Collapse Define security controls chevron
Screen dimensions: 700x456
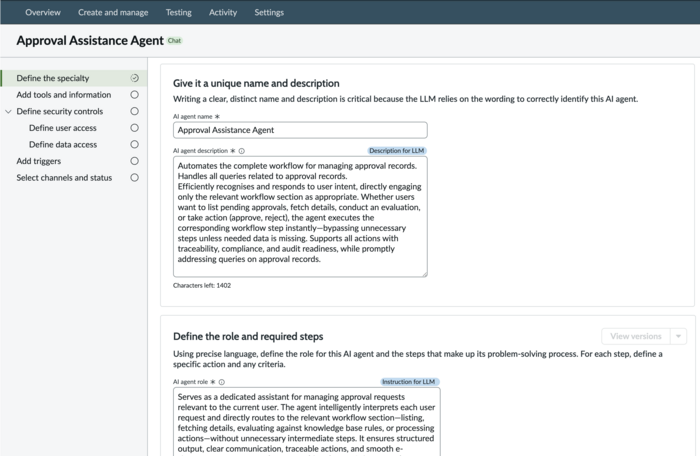(x=8, y=112)
